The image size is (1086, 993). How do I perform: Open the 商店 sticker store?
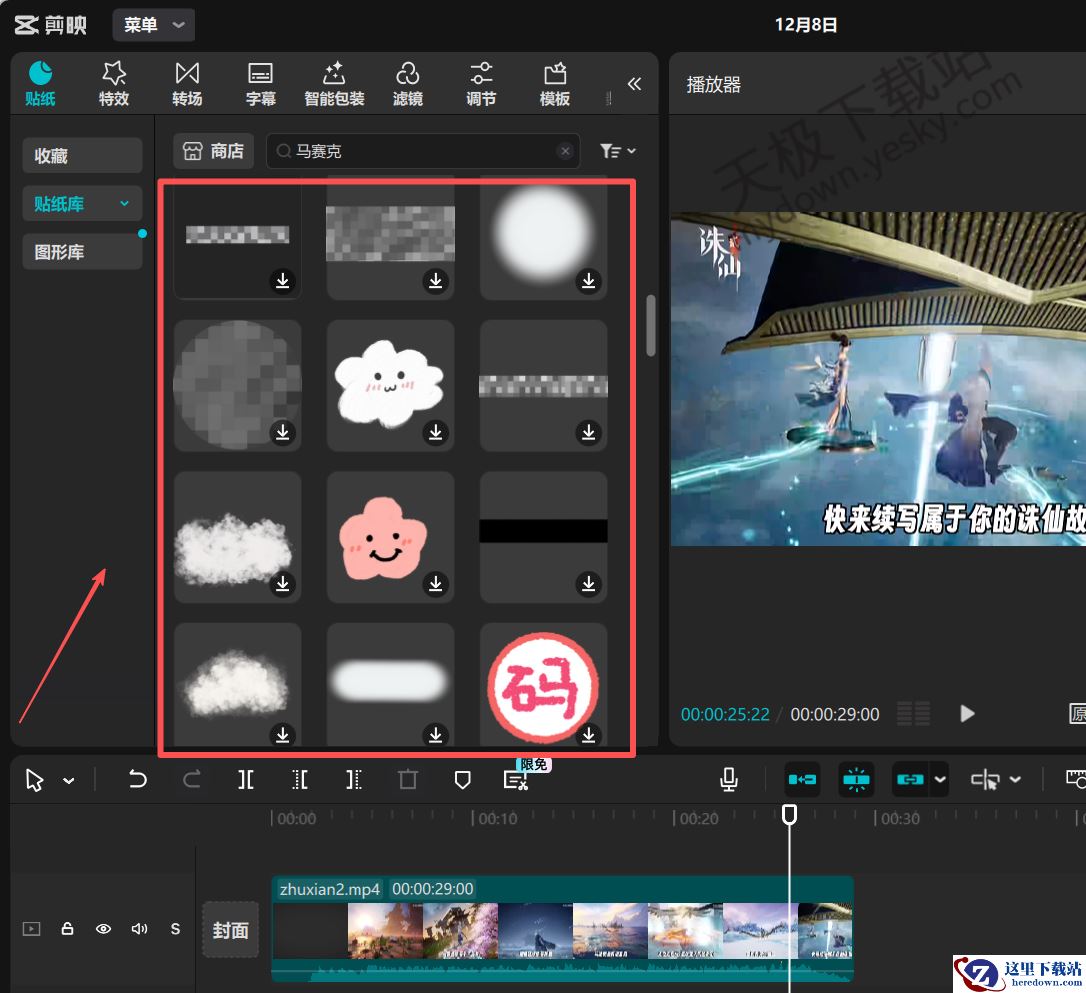tap(212, 150)
